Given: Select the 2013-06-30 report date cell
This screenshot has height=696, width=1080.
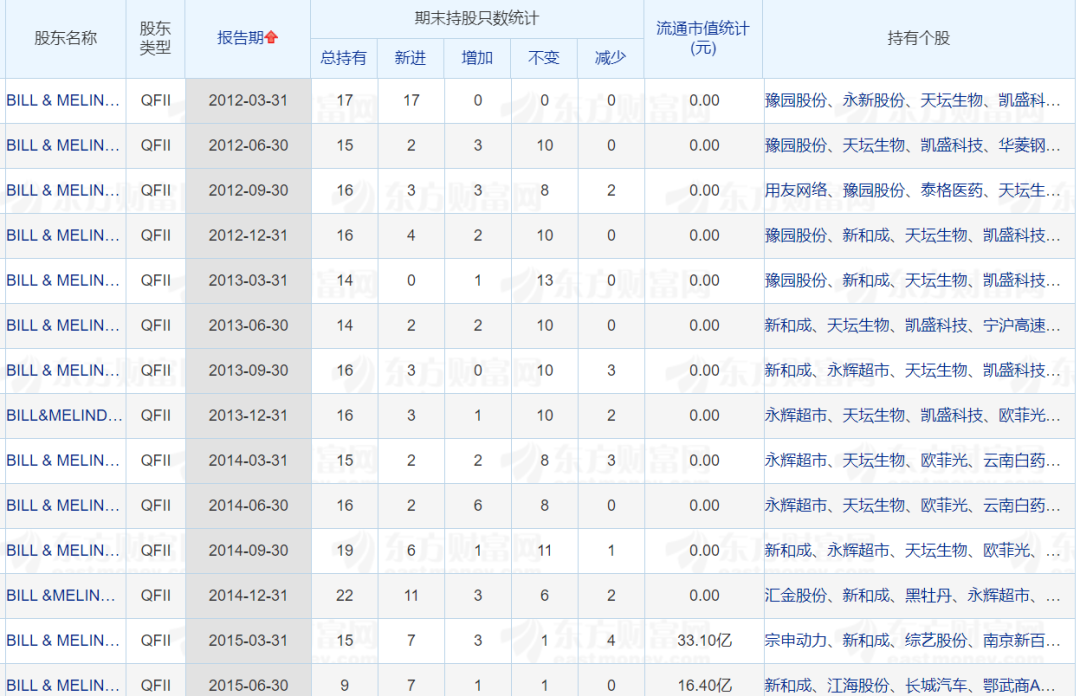Looking at the screenshot, I should [248, 326].
